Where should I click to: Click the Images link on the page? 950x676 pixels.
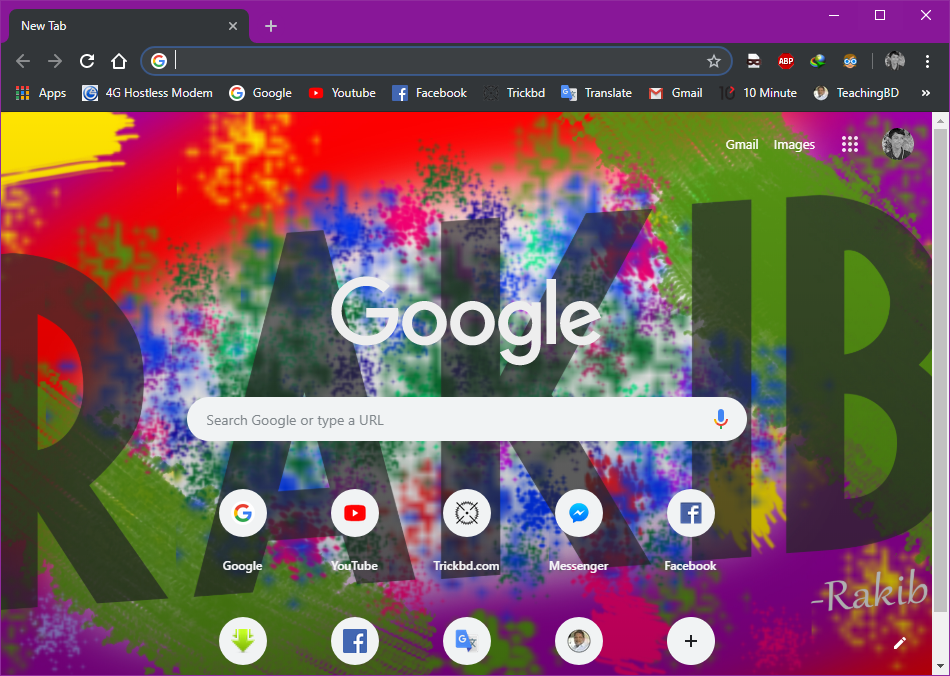[x=794, y=144]
